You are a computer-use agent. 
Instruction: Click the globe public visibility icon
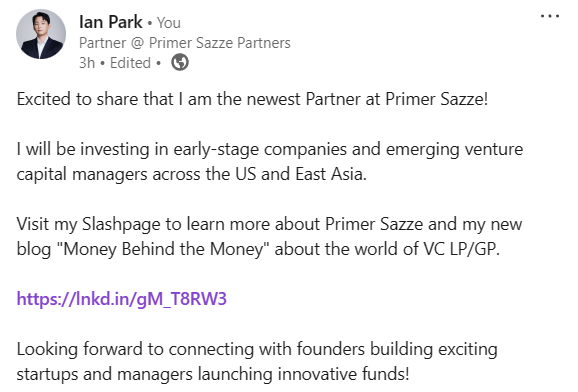click(x=180, y=62)
